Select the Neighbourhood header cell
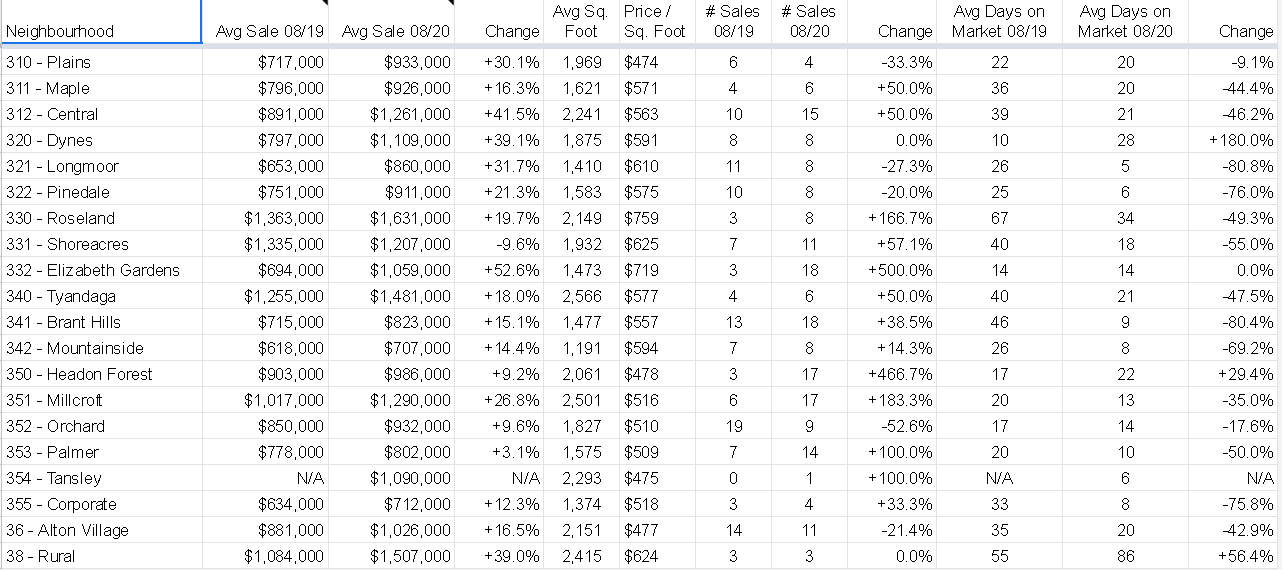The width and height of the screenshot is (1282, 570). click(x=101, y=22)
